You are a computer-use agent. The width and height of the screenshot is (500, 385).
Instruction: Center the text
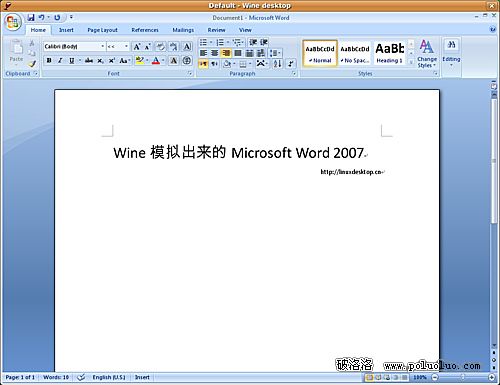pyautogui.click(x=215, y=53)
